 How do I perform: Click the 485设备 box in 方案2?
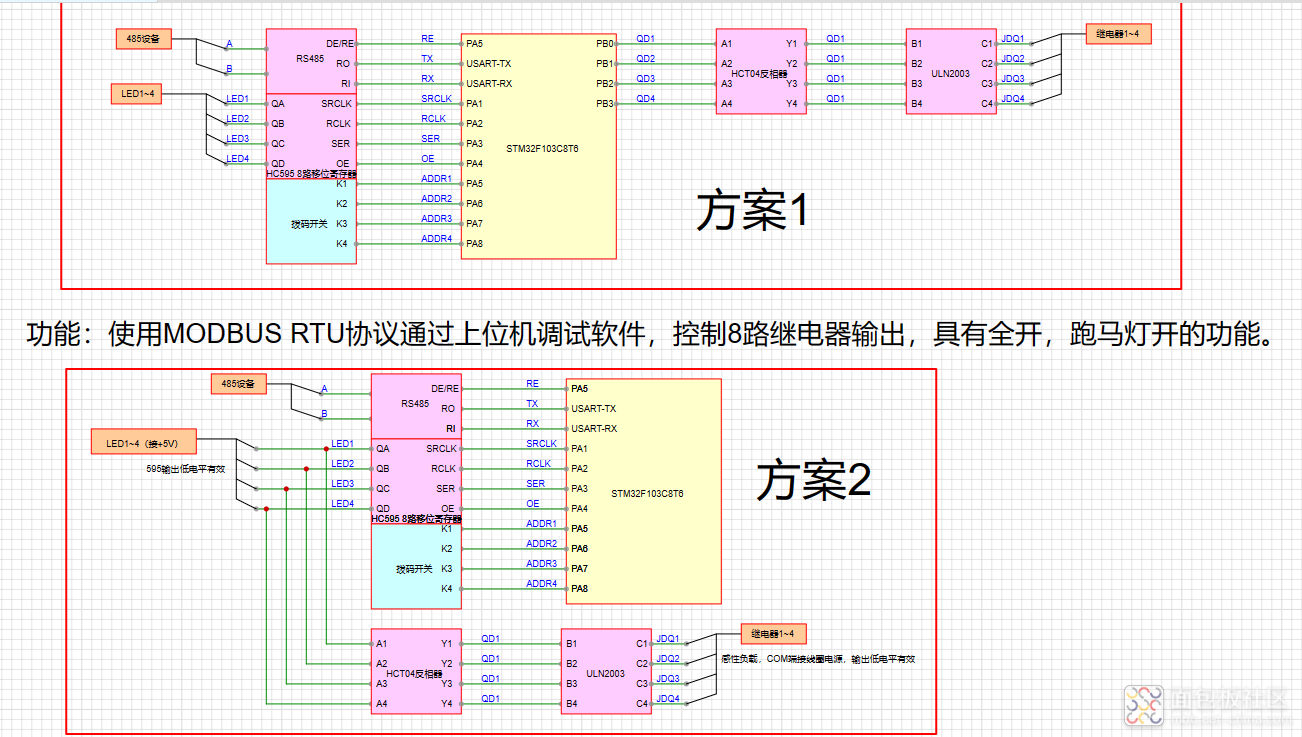(x=239, y=383)
